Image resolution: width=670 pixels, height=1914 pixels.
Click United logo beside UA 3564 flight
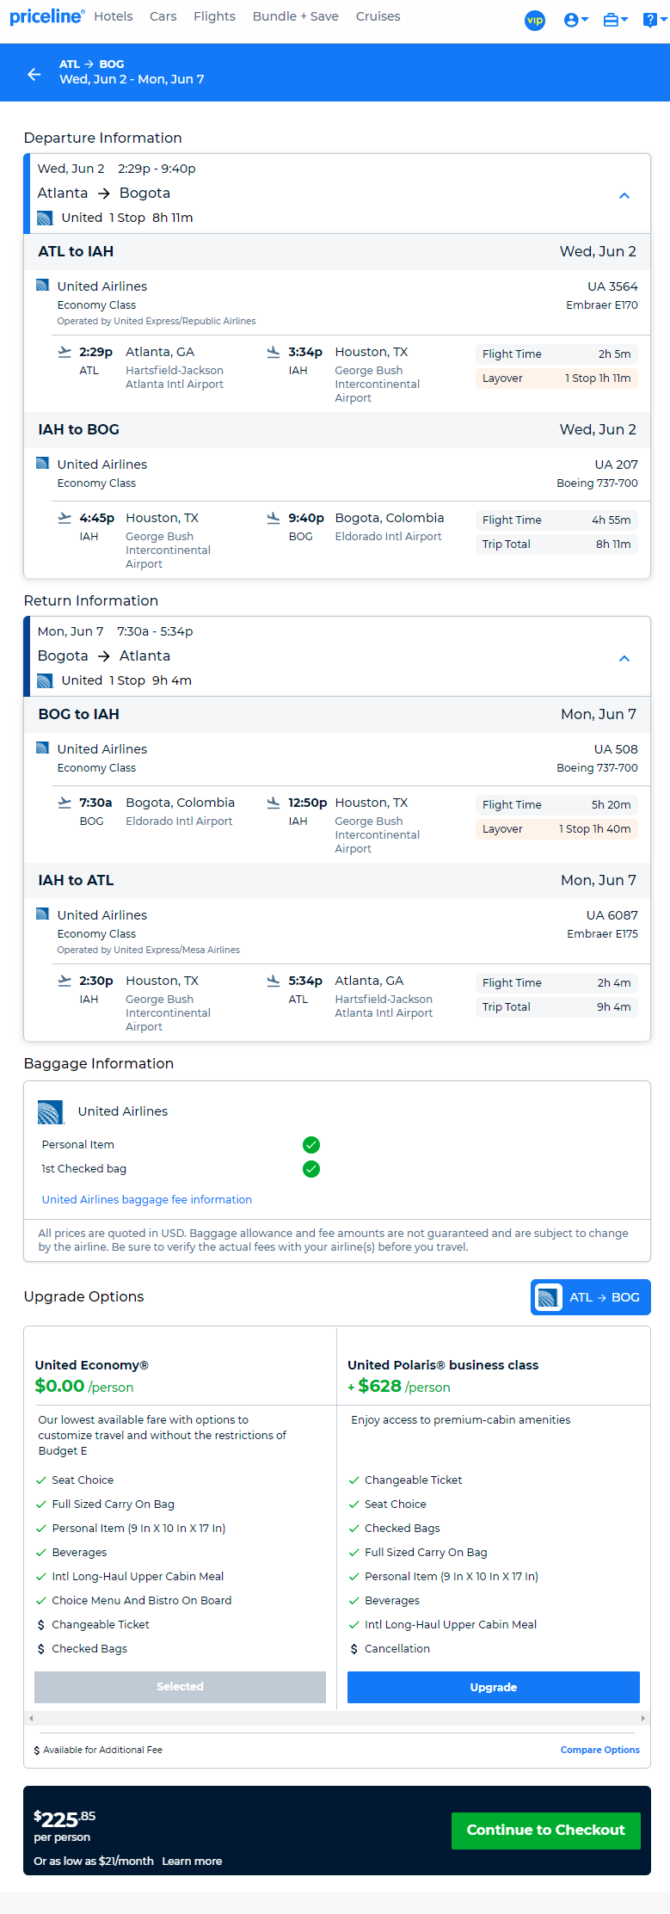tap(42, 285)
